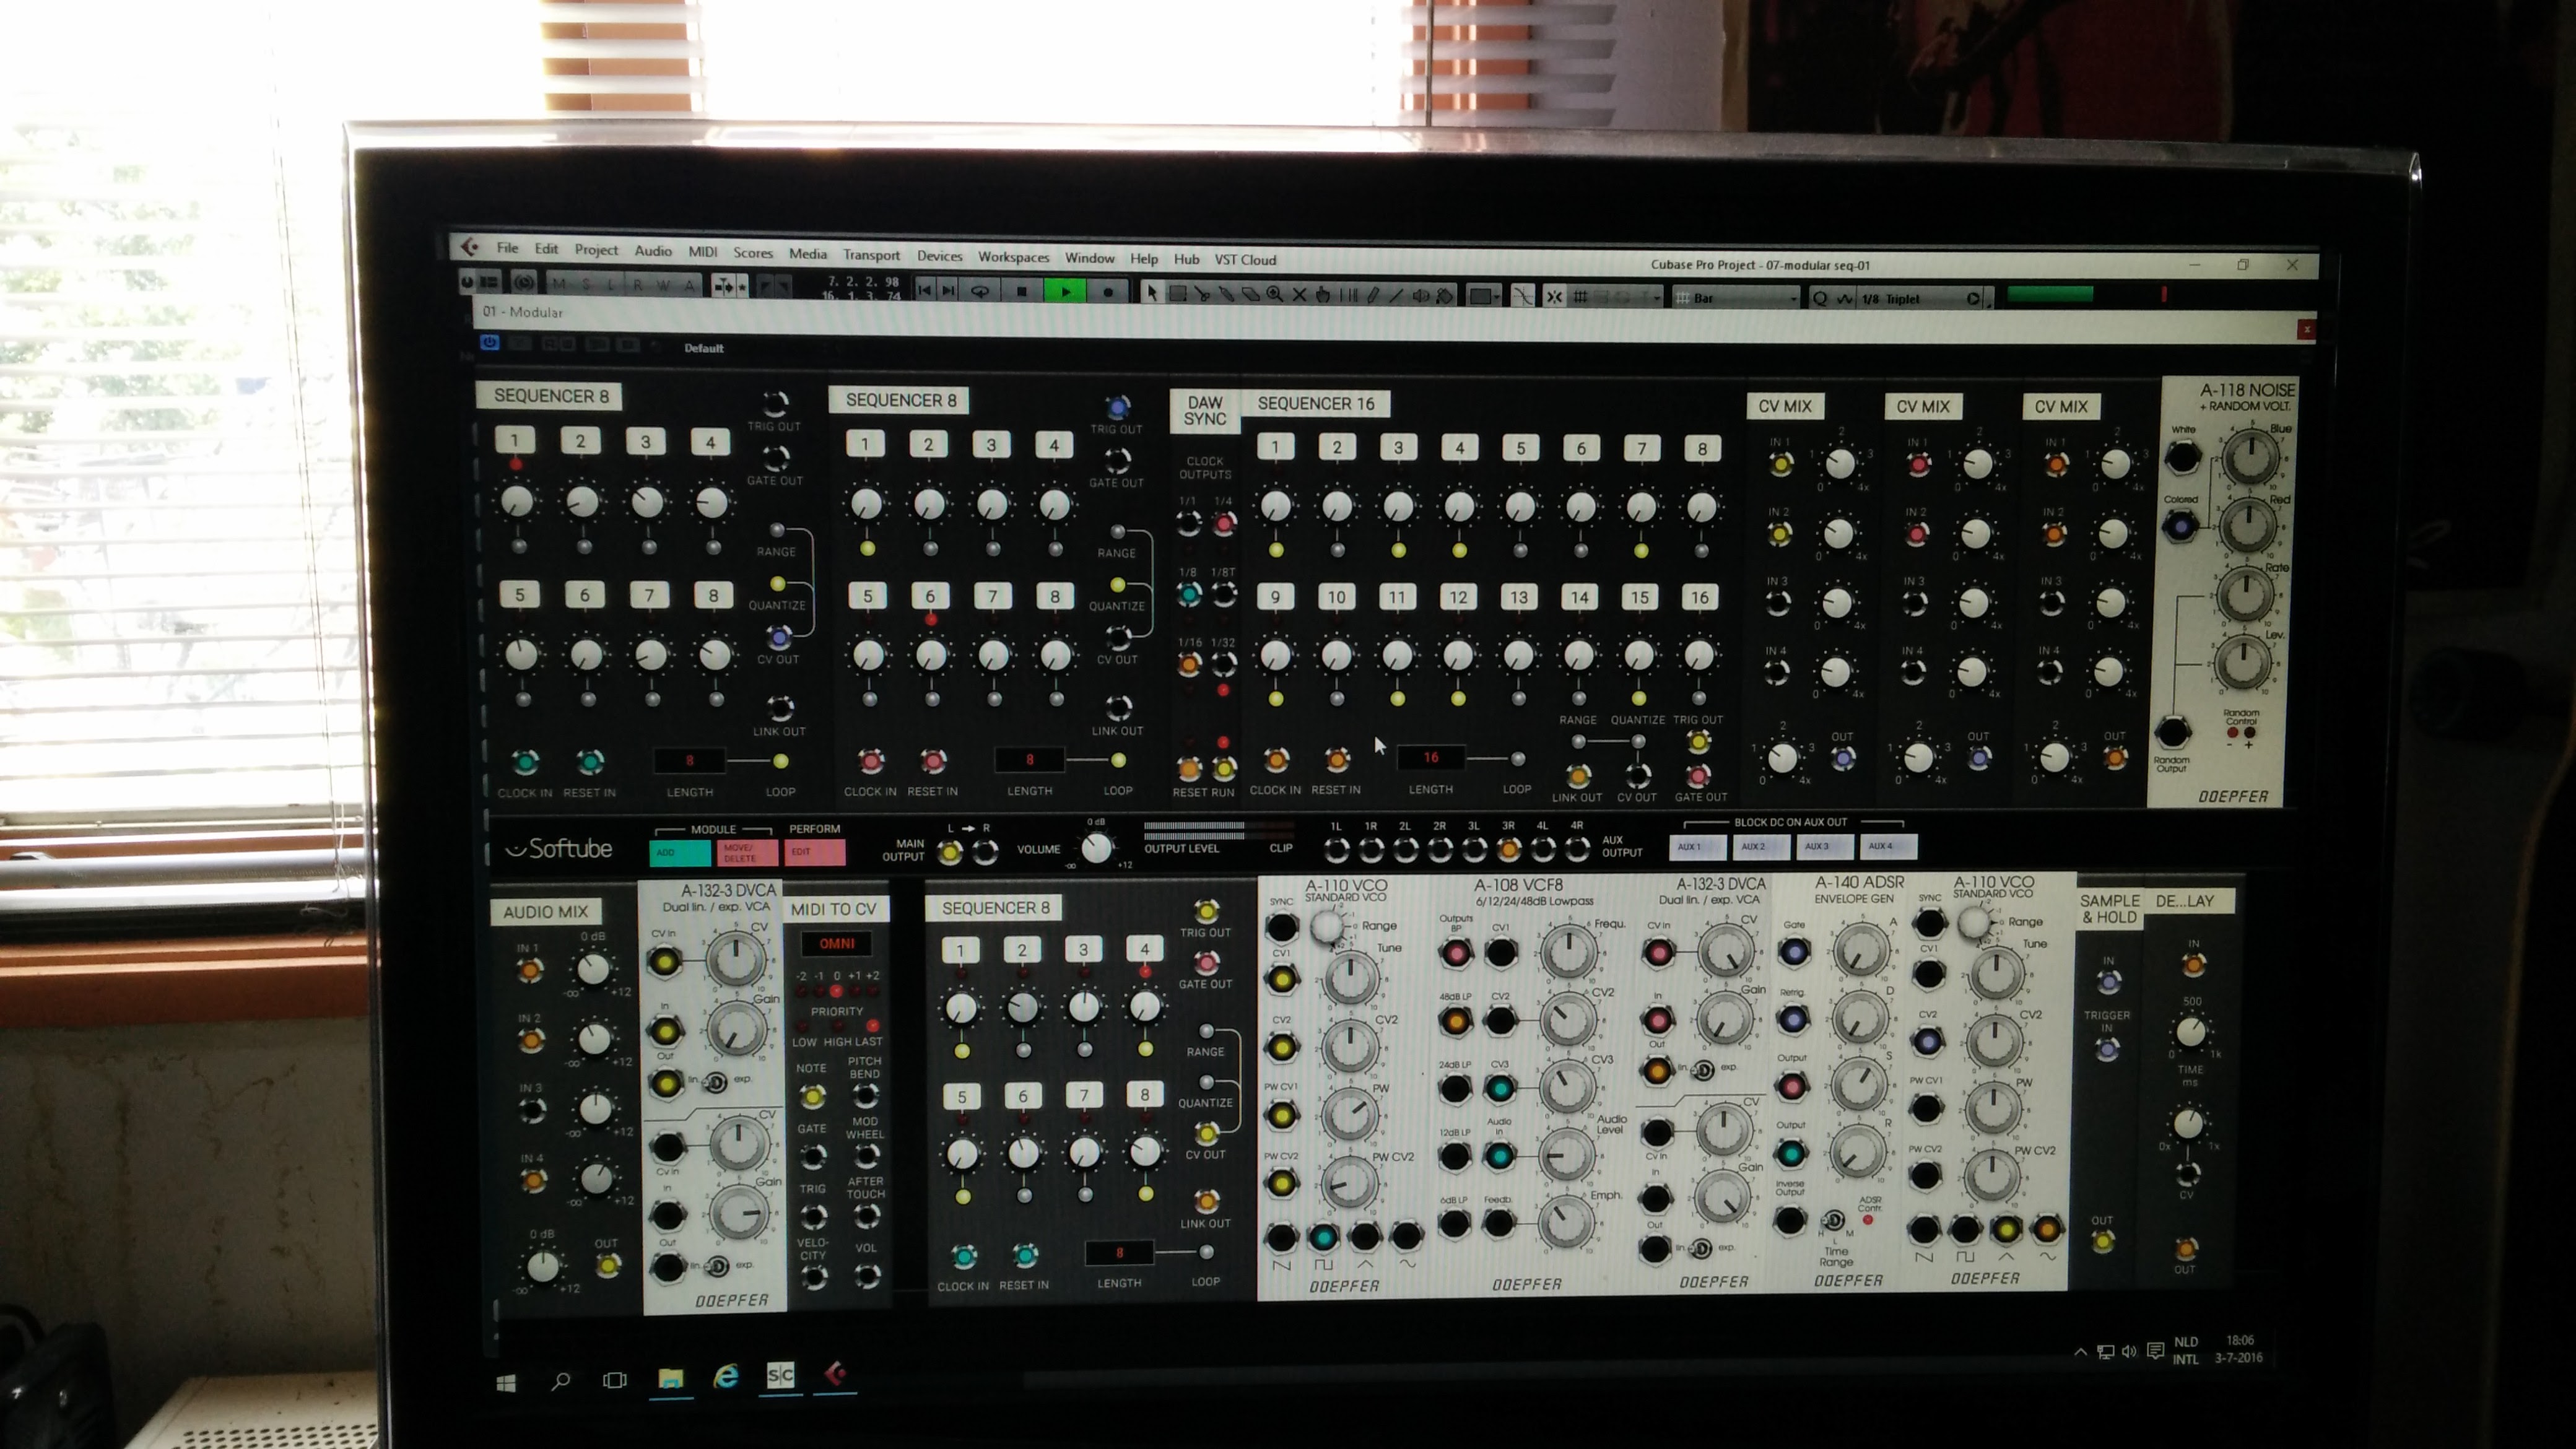The height and width of the screenshot is (1449, 2576).
Task: Click the main VOLUME knob
Action: pos(1097,849)
